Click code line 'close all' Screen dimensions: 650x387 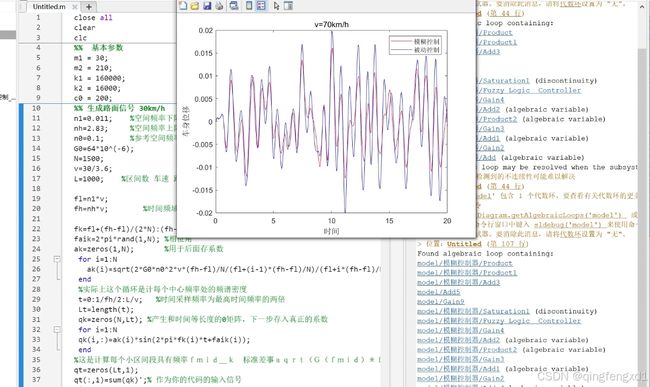[x=93, y=17]
